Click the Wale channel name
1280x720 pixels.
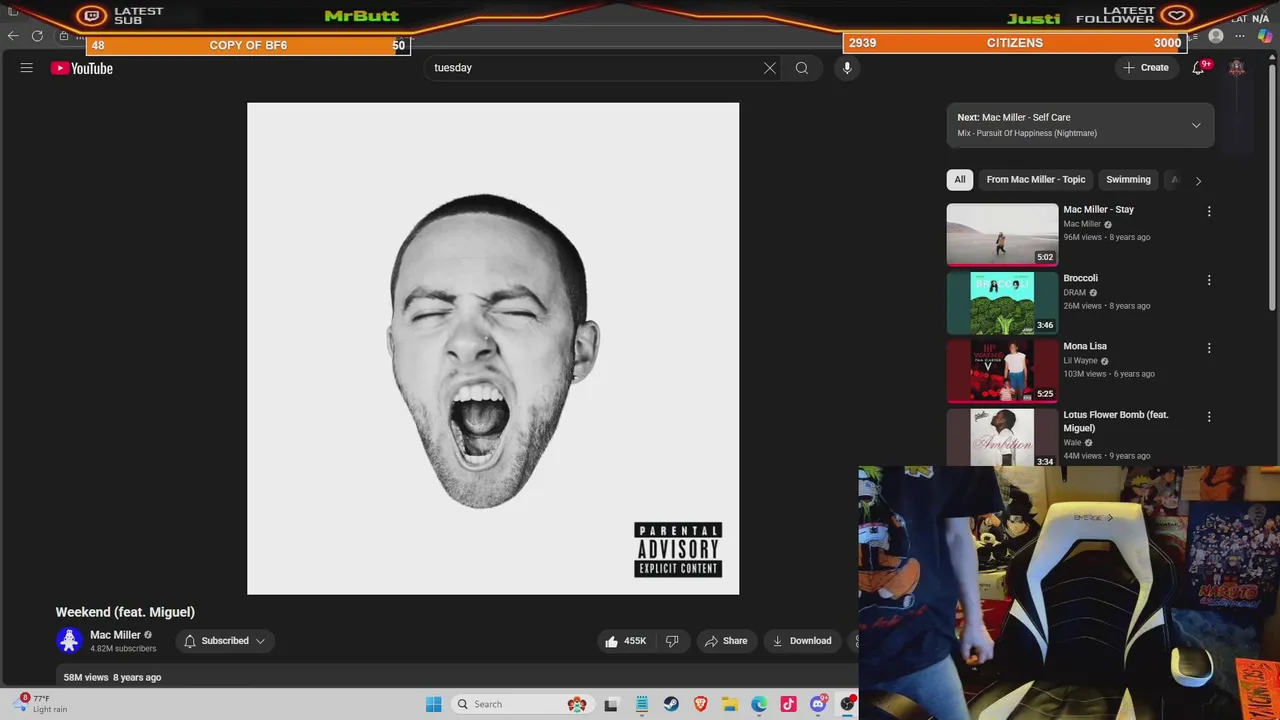click(1072, 443)
